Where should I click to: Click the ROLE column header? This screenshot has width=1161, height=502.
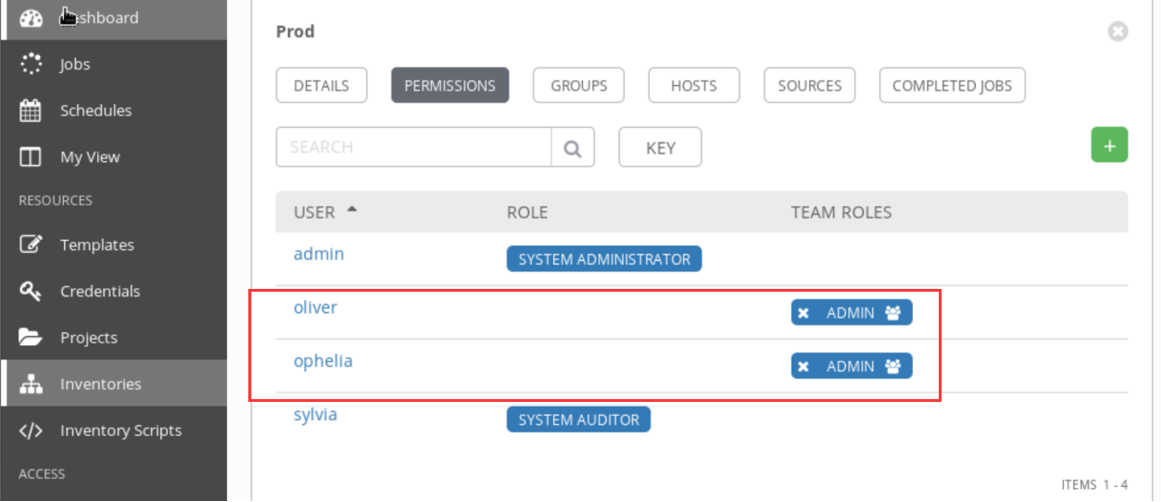coord(527,213)
